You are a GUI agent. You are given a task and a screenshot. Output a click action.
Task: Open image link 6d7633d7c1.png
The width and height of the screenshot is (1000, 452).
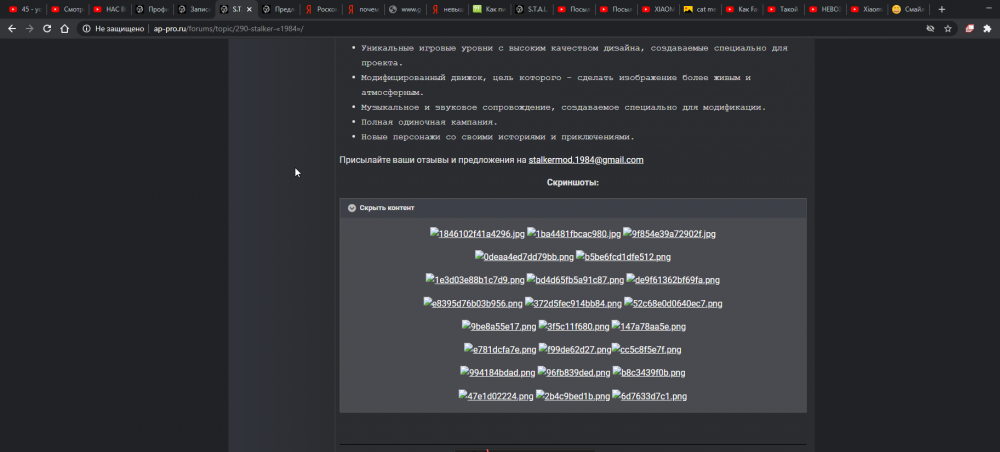[649, 396]
